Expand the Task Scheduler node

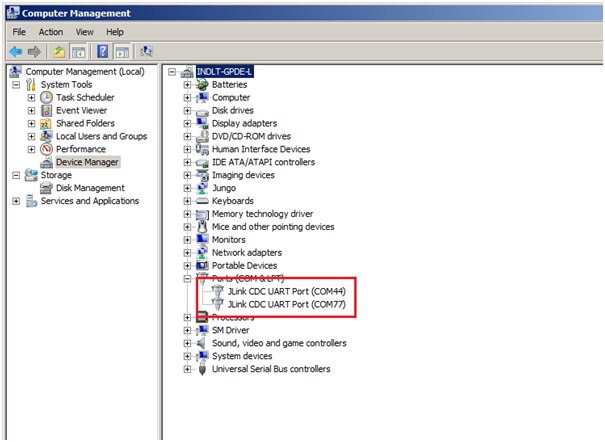pos(31,98)
